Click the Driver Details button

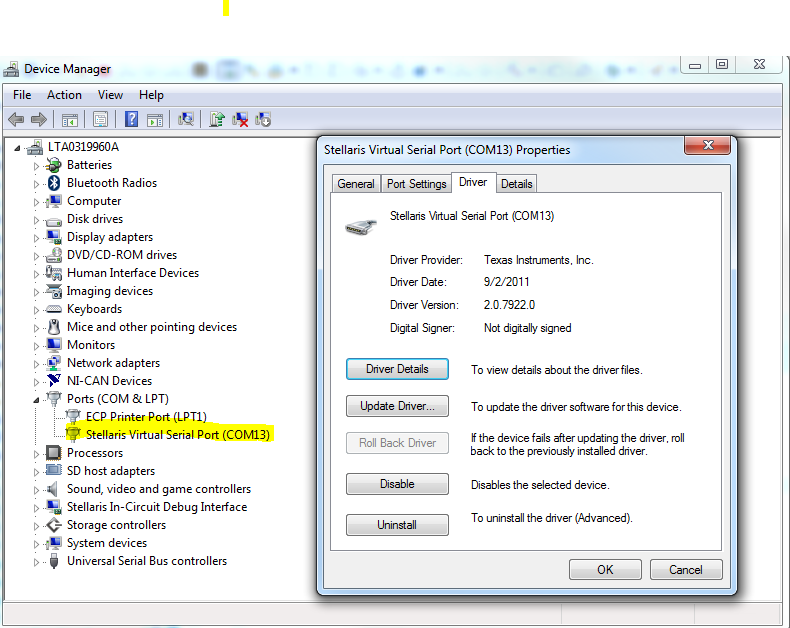click(x=397, y=369)
